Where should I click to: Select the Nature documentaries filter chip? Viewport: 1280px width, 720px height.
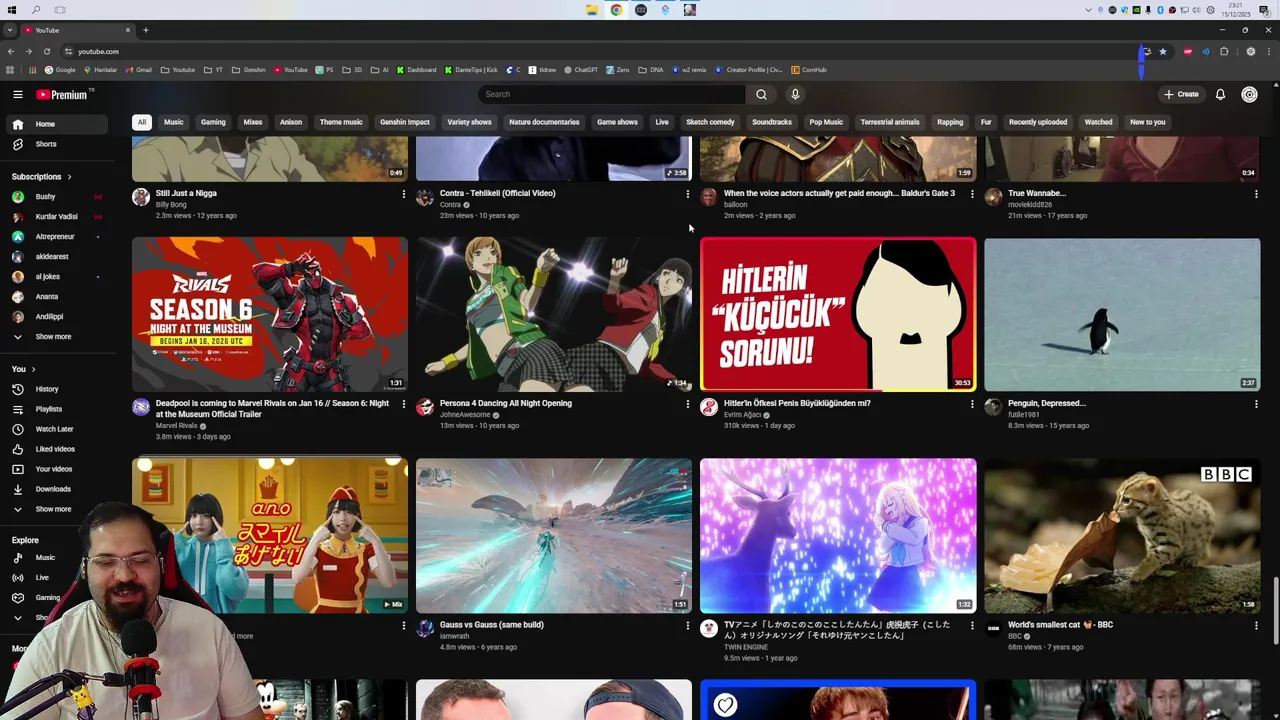tap(544, 122)
